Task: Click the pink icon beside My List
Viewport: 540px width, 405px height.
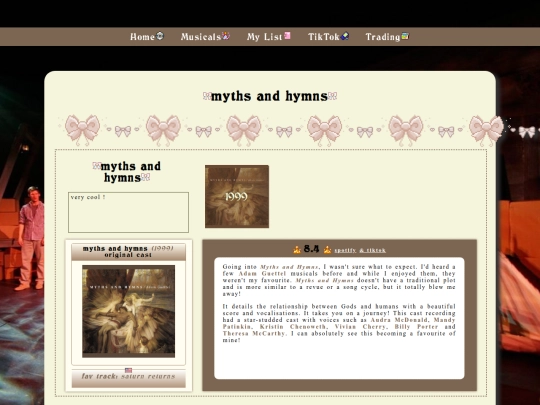Action: pyautogui.click(x=287, y=35)
